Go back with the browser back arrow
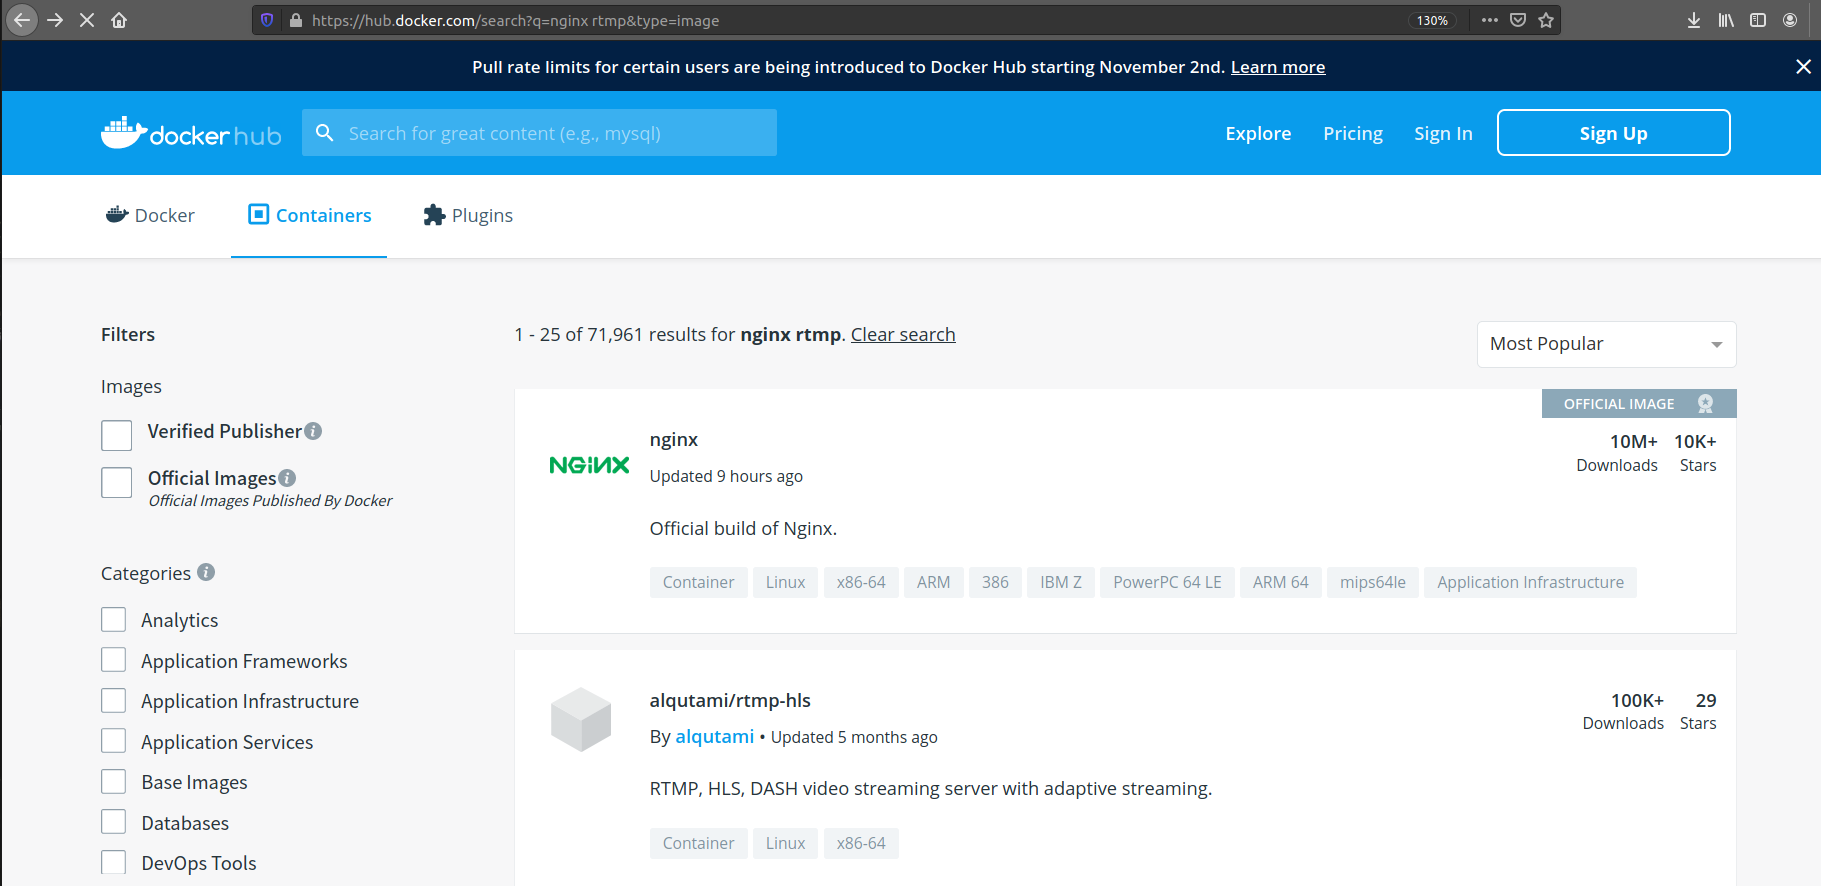The height and width of the screenshot is (886, 1821). click(x=22, y=20)
